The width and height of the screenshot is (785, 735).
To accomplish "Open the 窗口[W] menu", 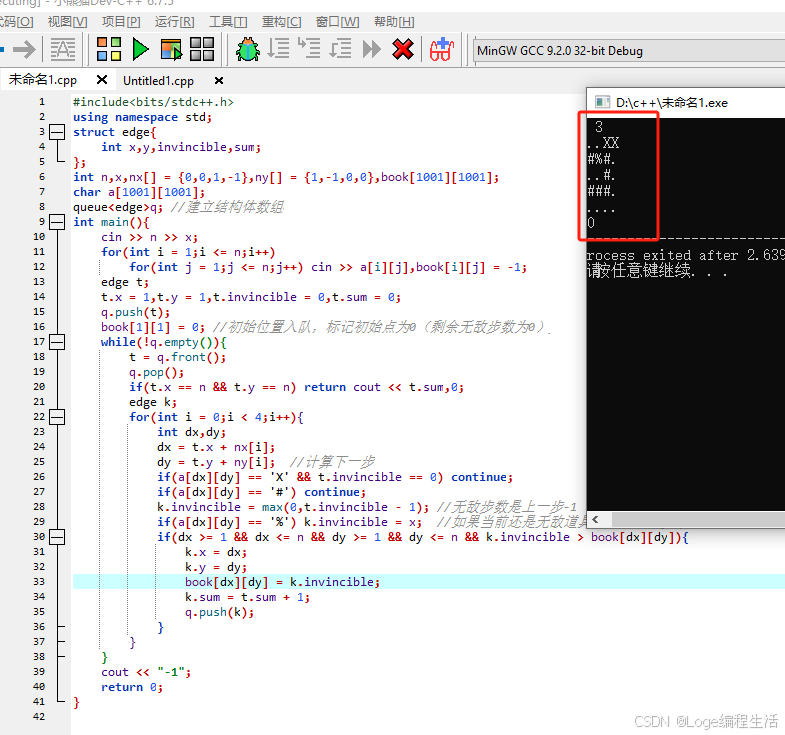I will 337,22.
